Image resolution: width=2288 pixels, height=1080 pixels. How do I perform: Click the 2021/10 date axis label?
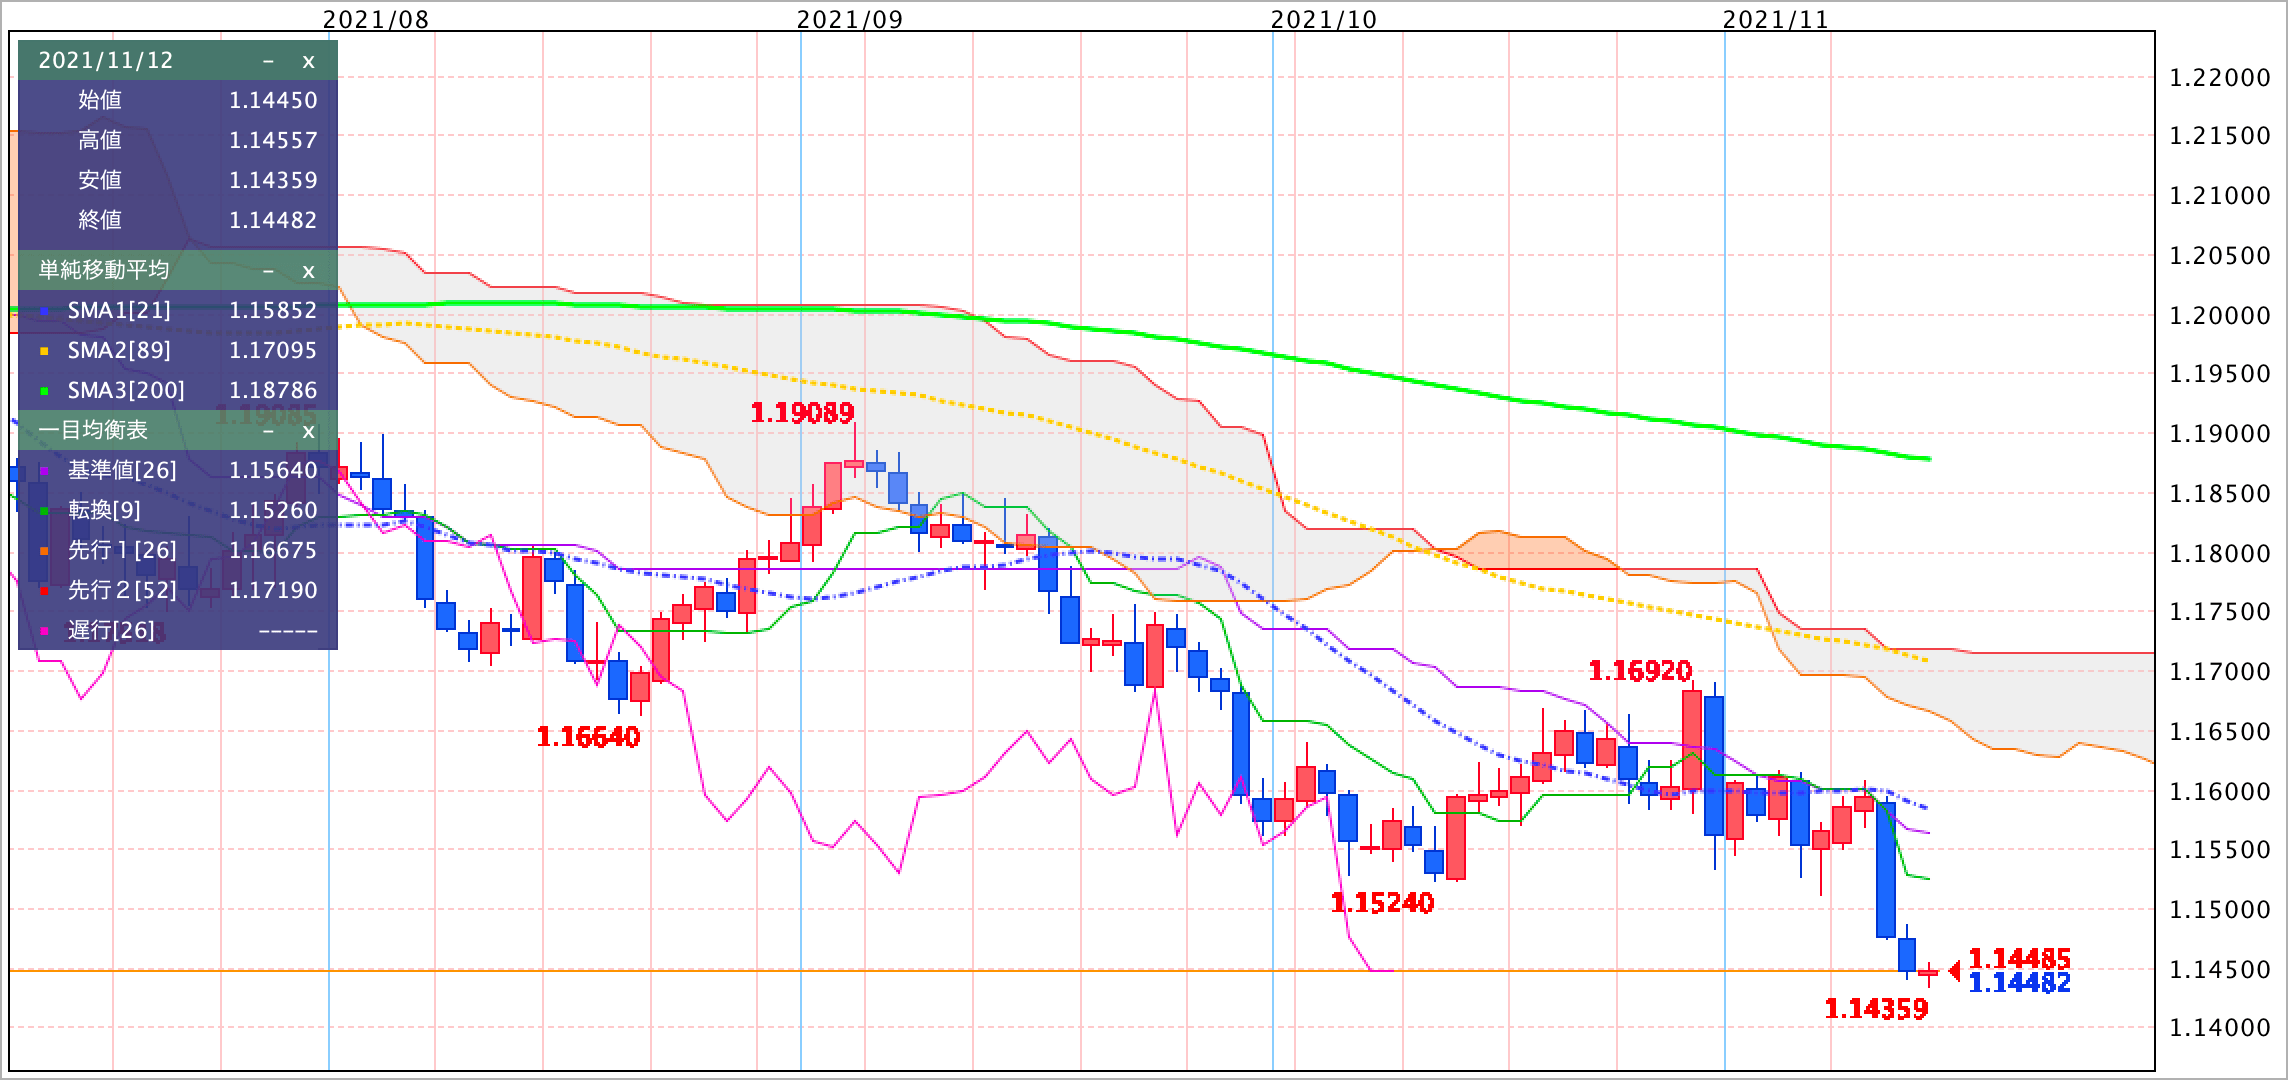(1324, 20)
